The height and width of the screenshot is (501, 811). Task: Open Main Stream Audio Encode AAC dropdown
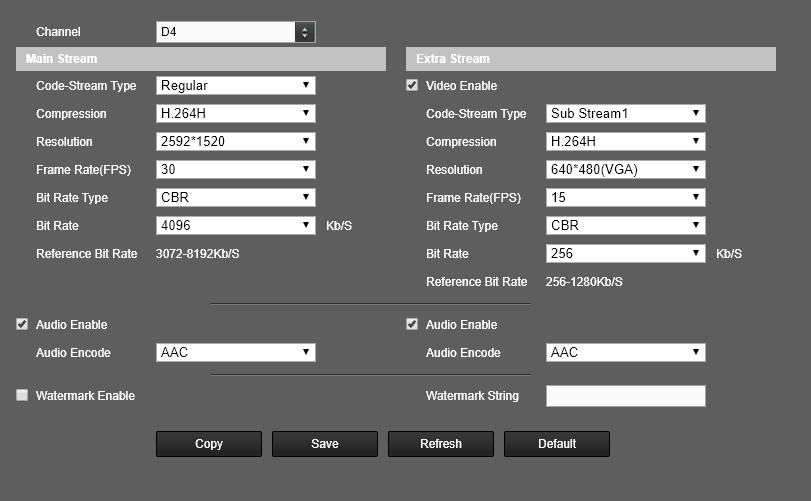[x=235, y=352]
